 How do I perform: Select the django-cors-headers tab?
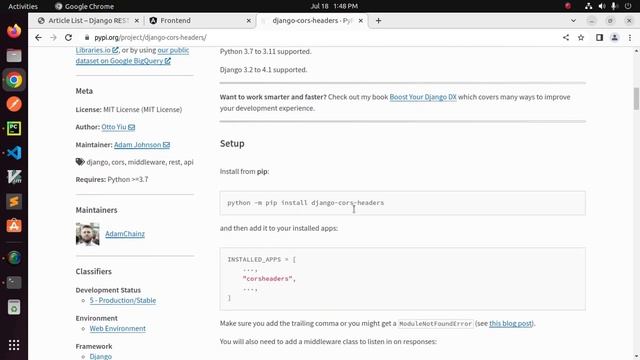click(x=311, y=20)
